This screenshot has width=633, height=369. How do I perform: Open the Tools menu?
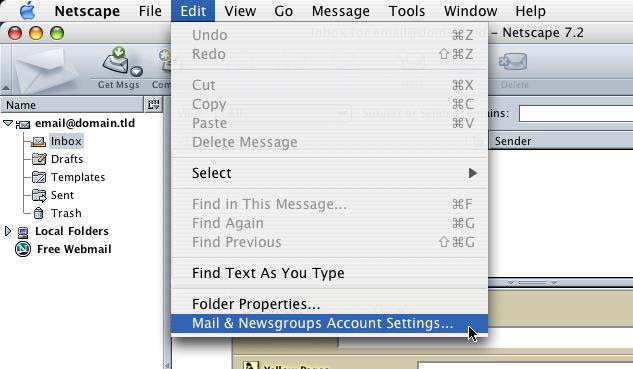pos(407,11)
